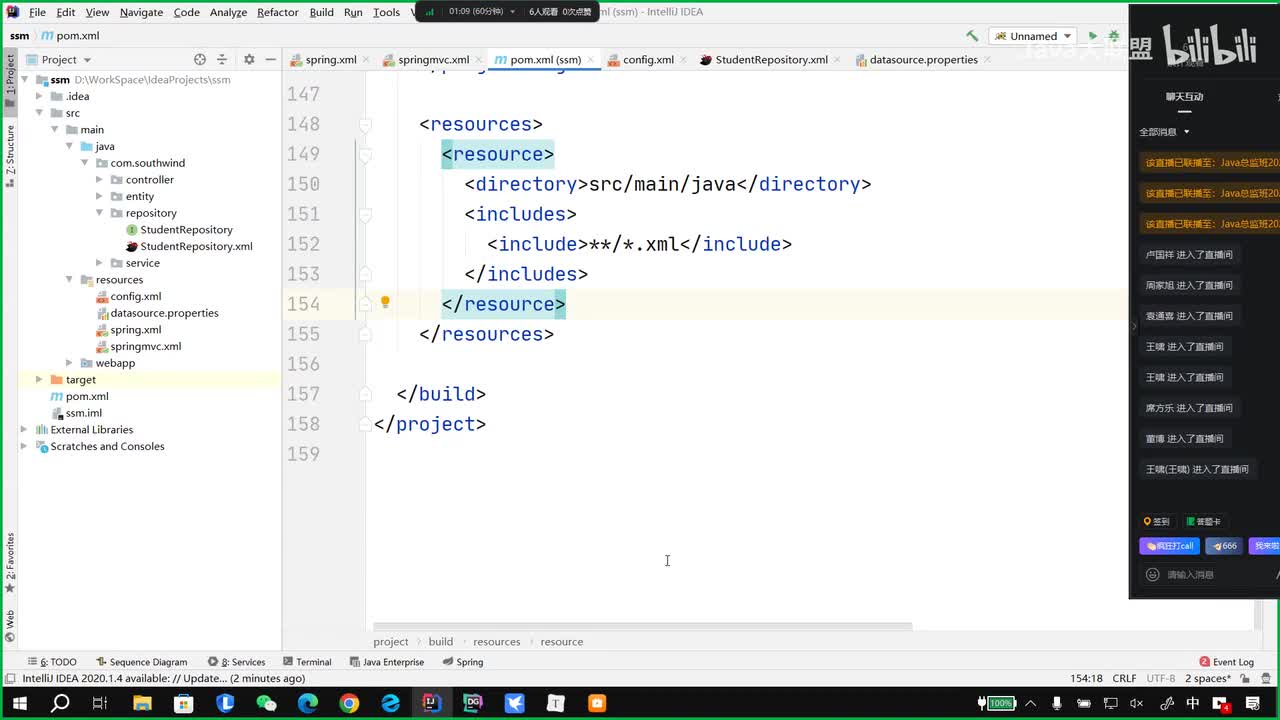
Task: Click the 154:18 cursor position indicator
Action: (x=1086, y=678)
